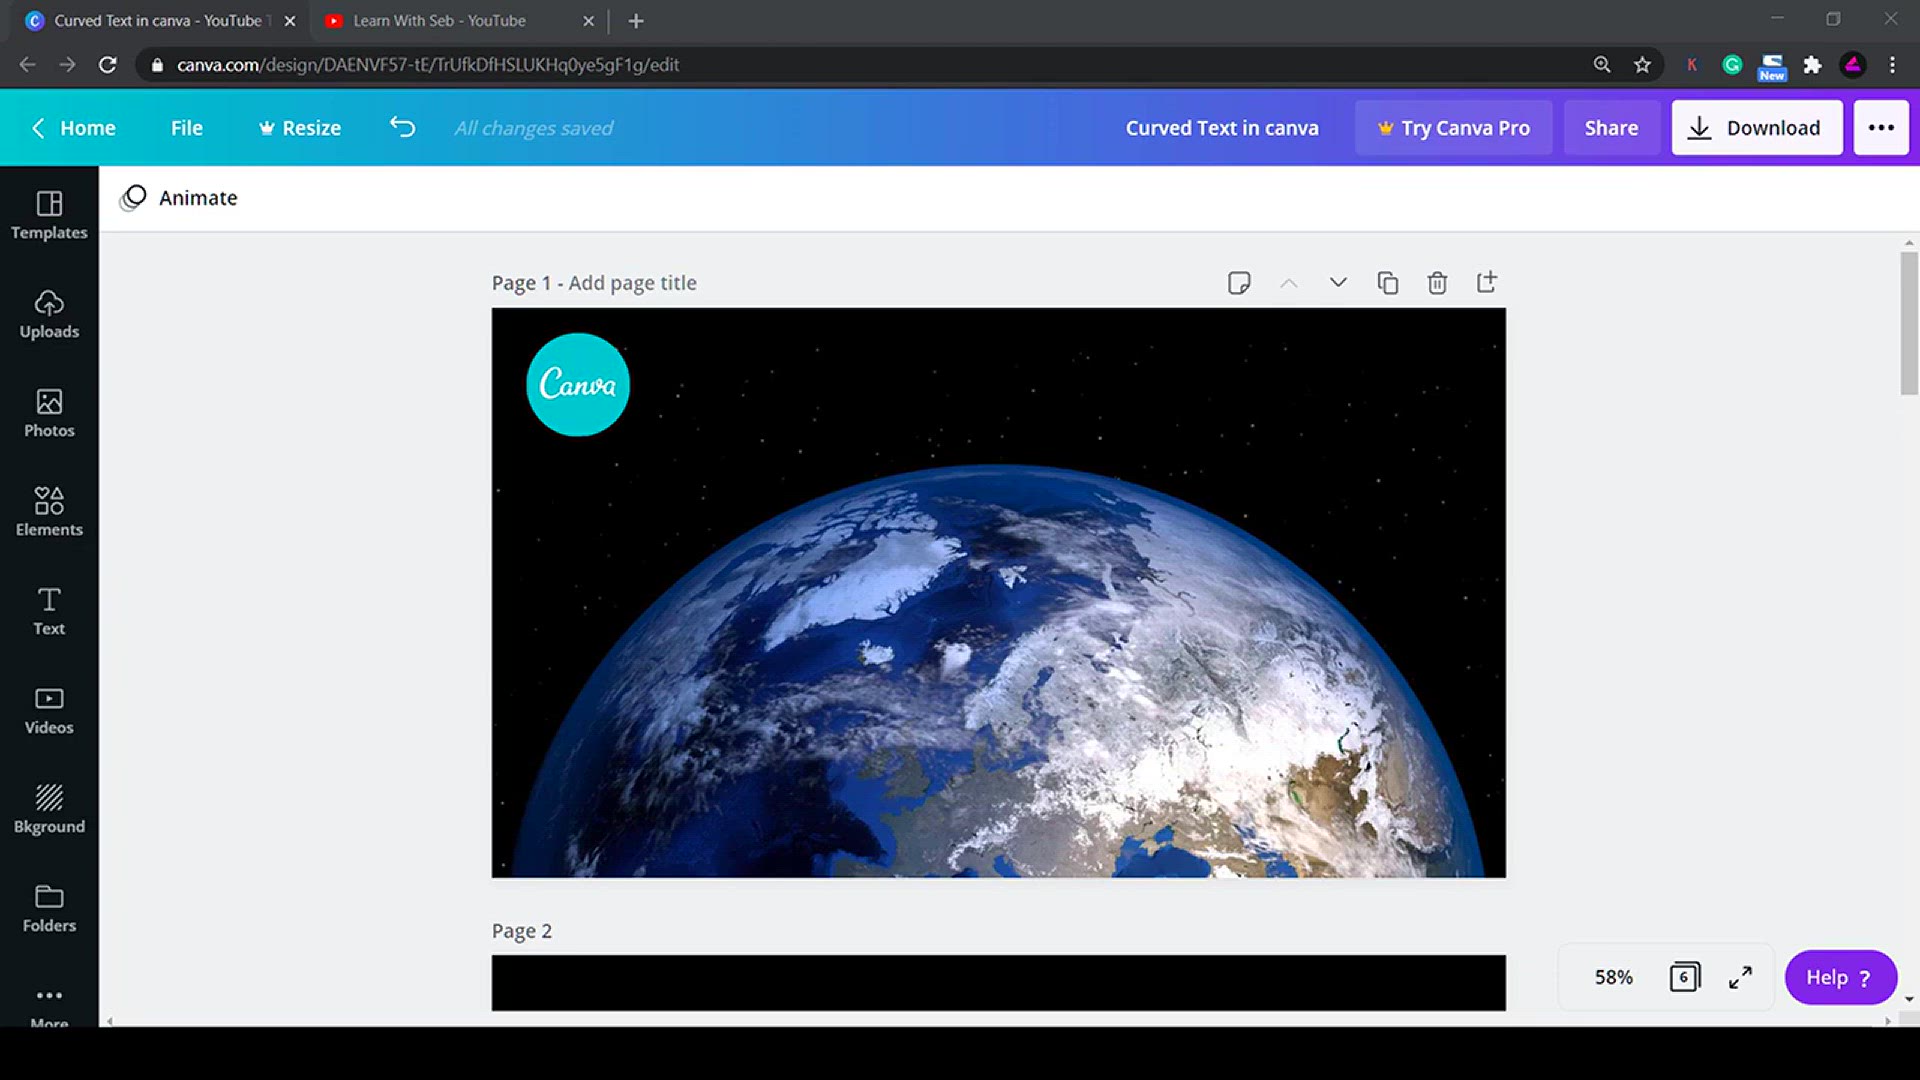Viewport: 1920px width, 1080px height.
Task: Open the 58% zoom level menu
Action: (1613, 977)
